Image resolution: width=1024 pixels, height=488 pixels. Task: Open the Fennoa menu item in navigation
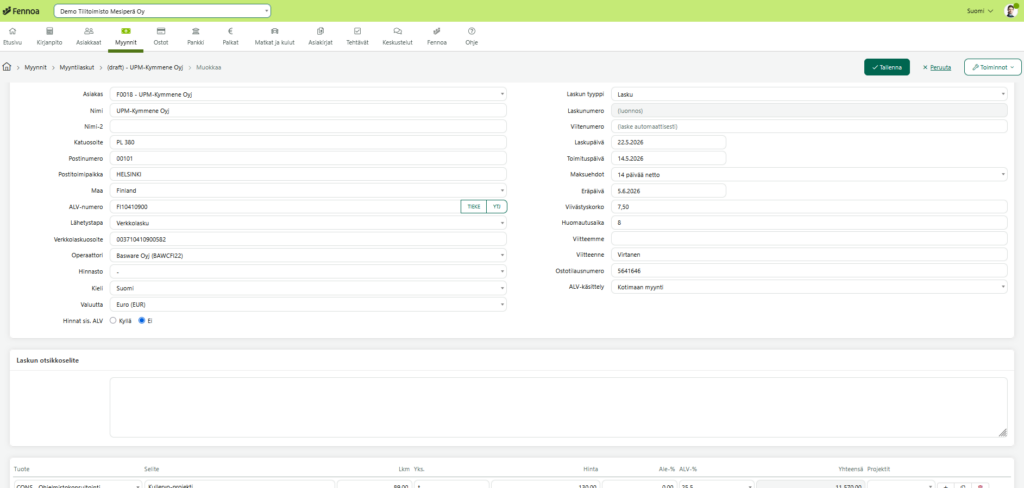436,36
